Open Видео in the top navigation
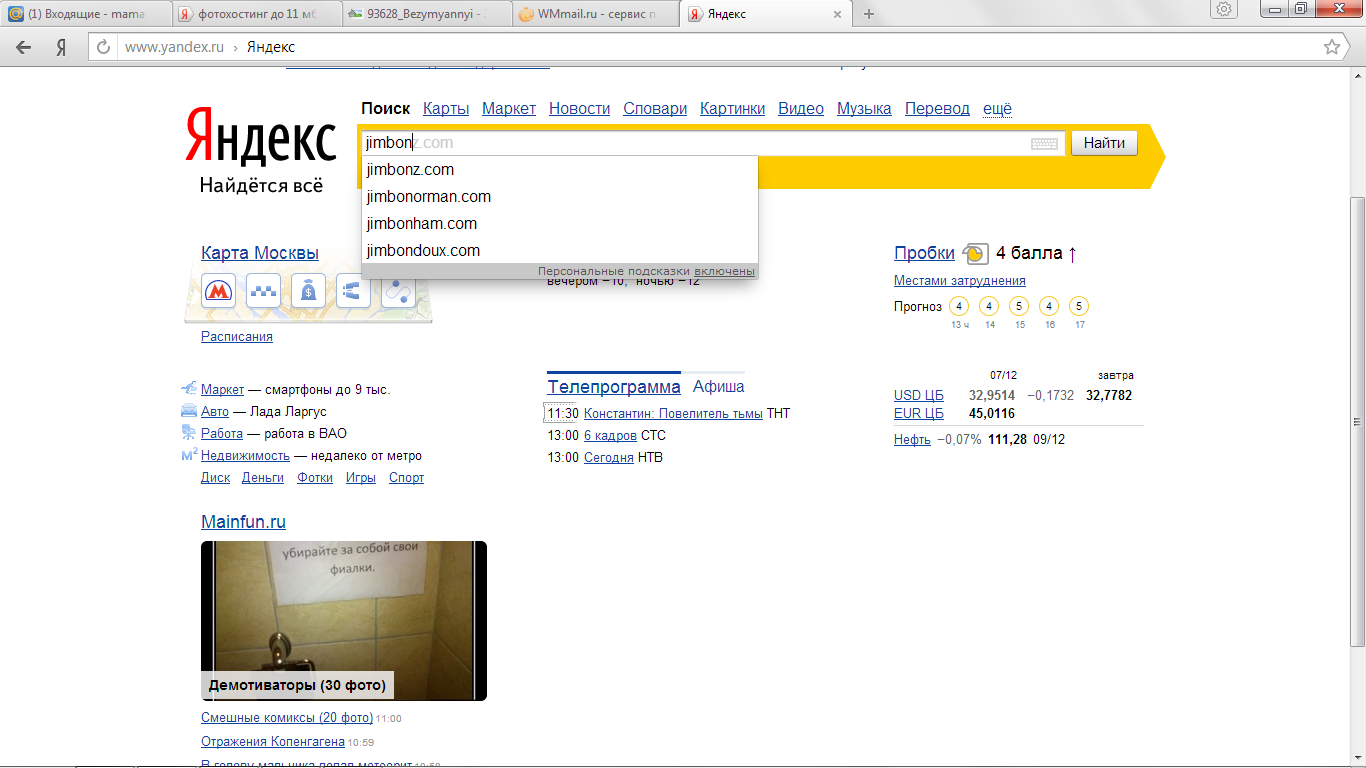This screenshot has width=1366, height=768. [801, 109]
